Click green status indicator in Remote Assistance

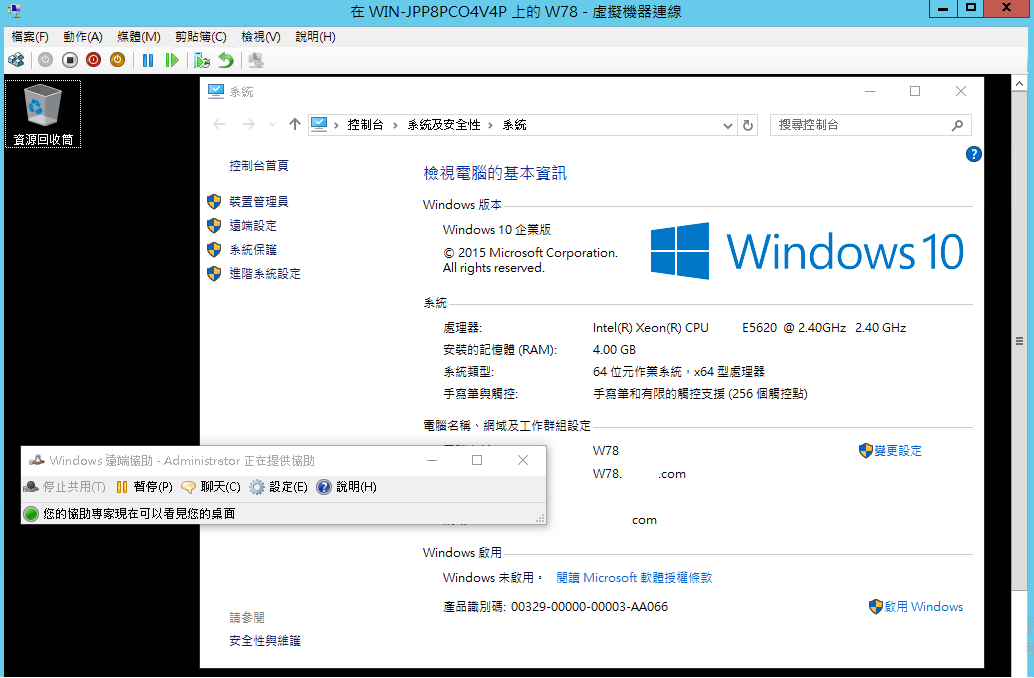[31, 514]
